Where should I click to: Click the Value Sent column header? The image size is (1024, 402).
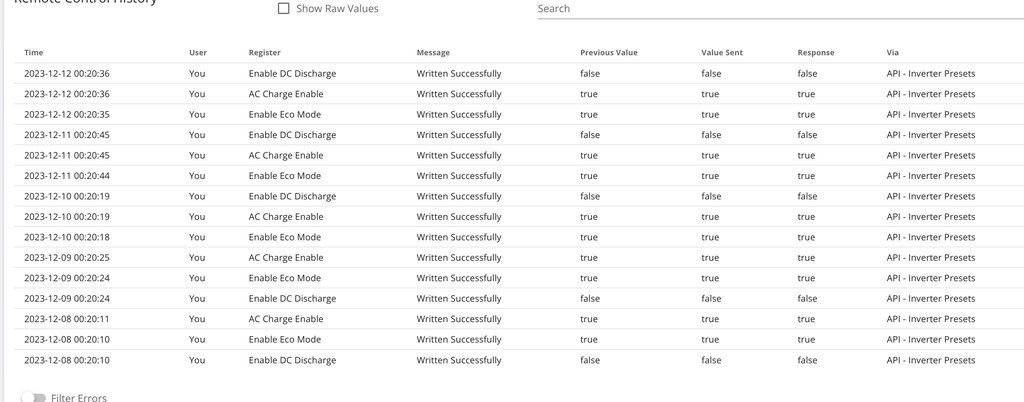[x=722, y=52]
